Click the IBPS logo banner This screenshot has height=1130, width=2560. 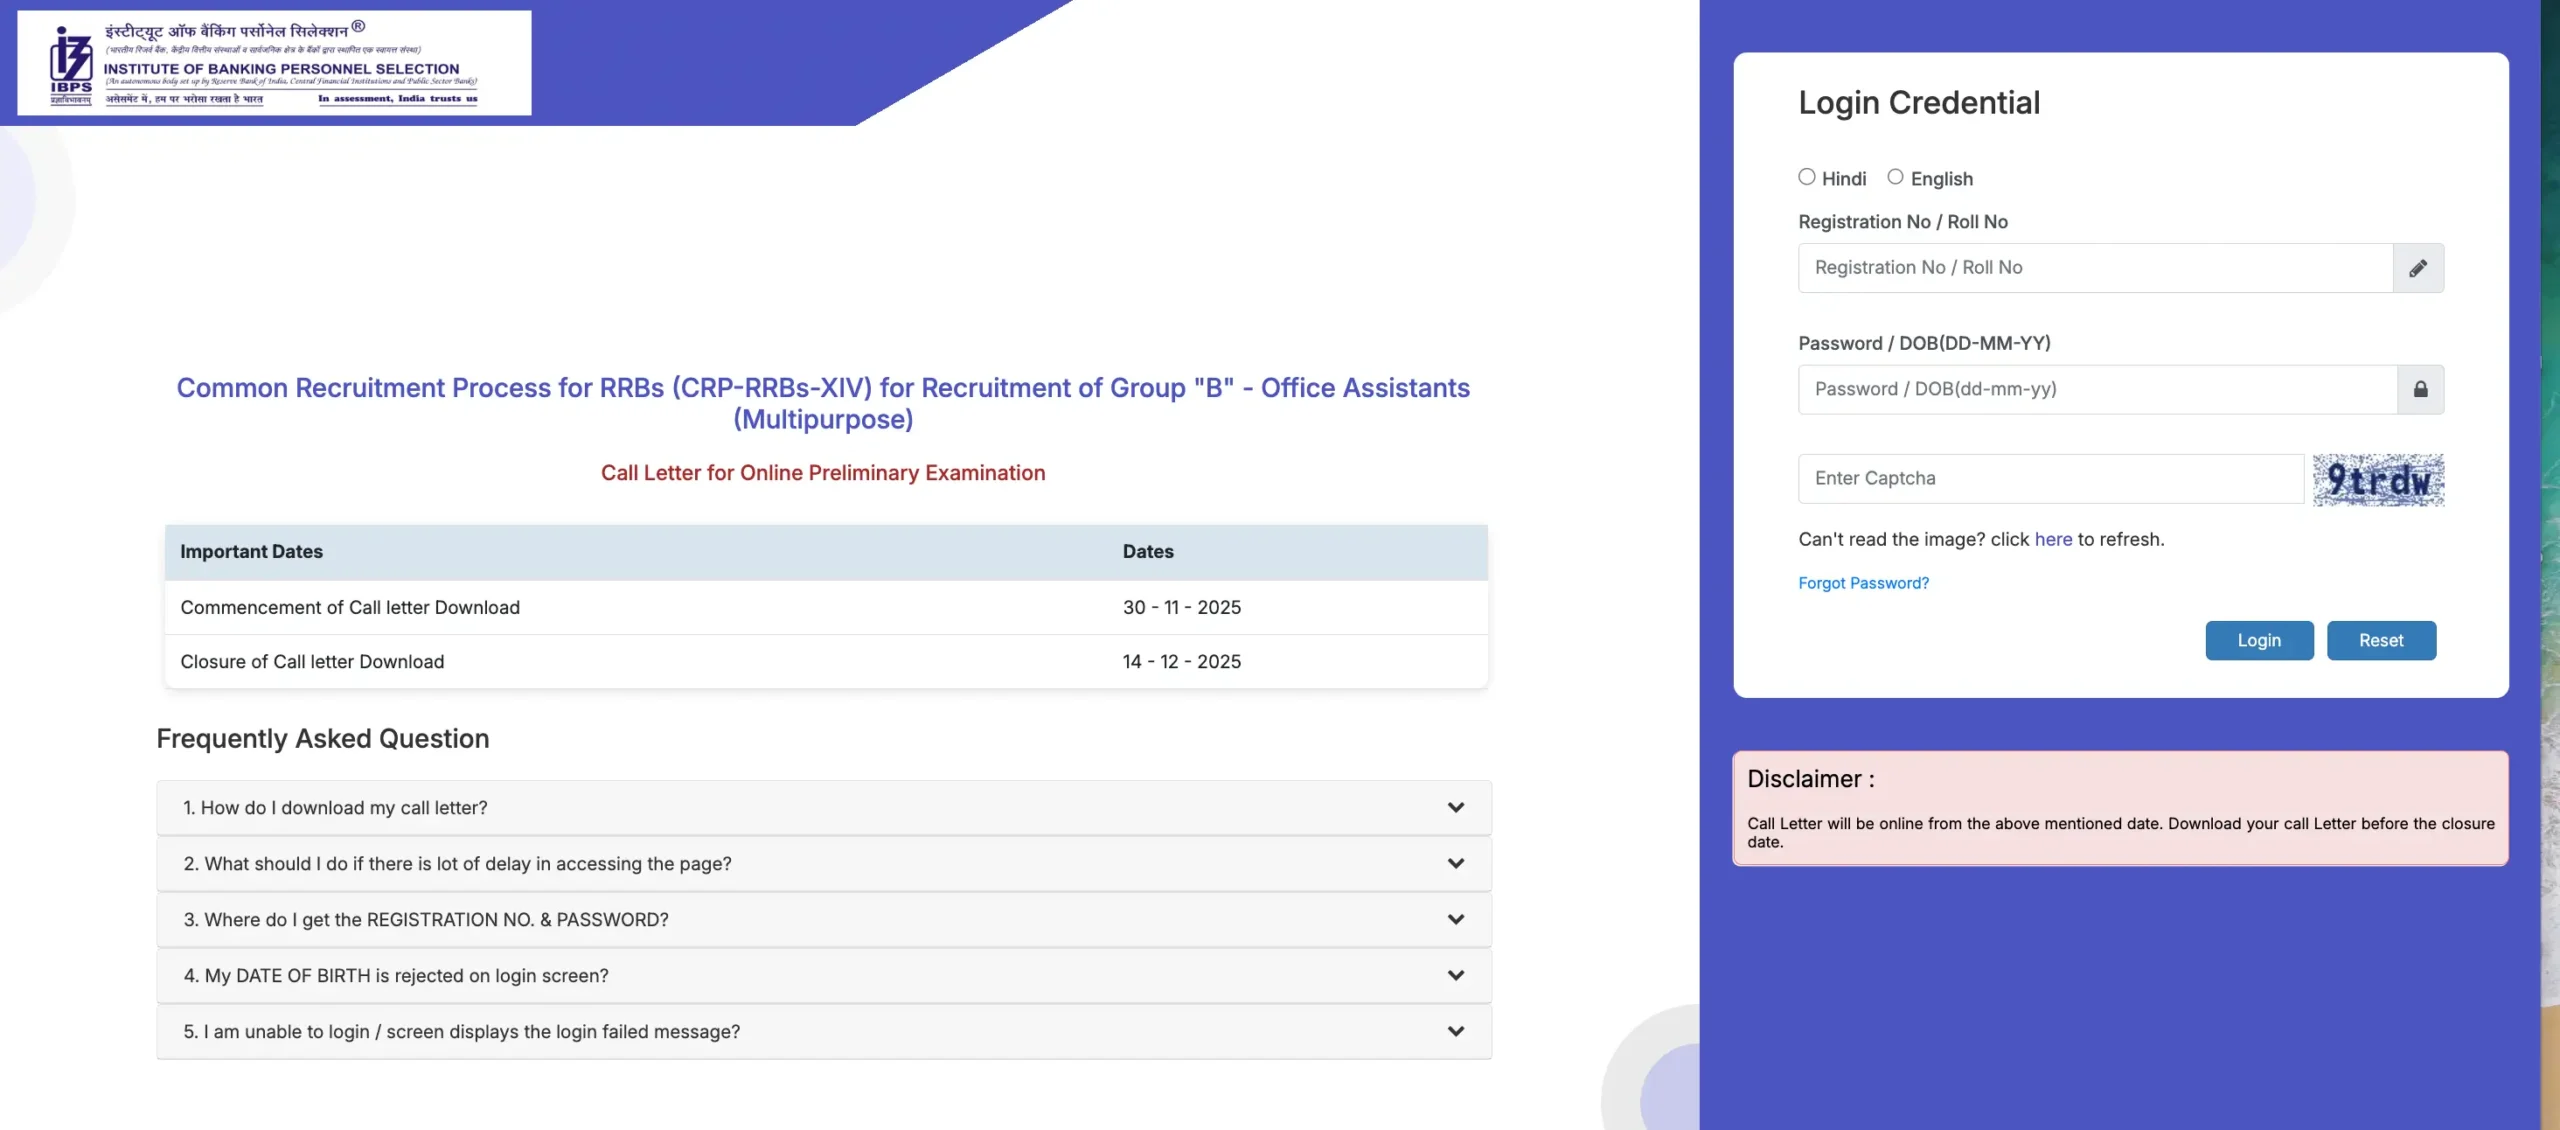[x=270, y=62]
